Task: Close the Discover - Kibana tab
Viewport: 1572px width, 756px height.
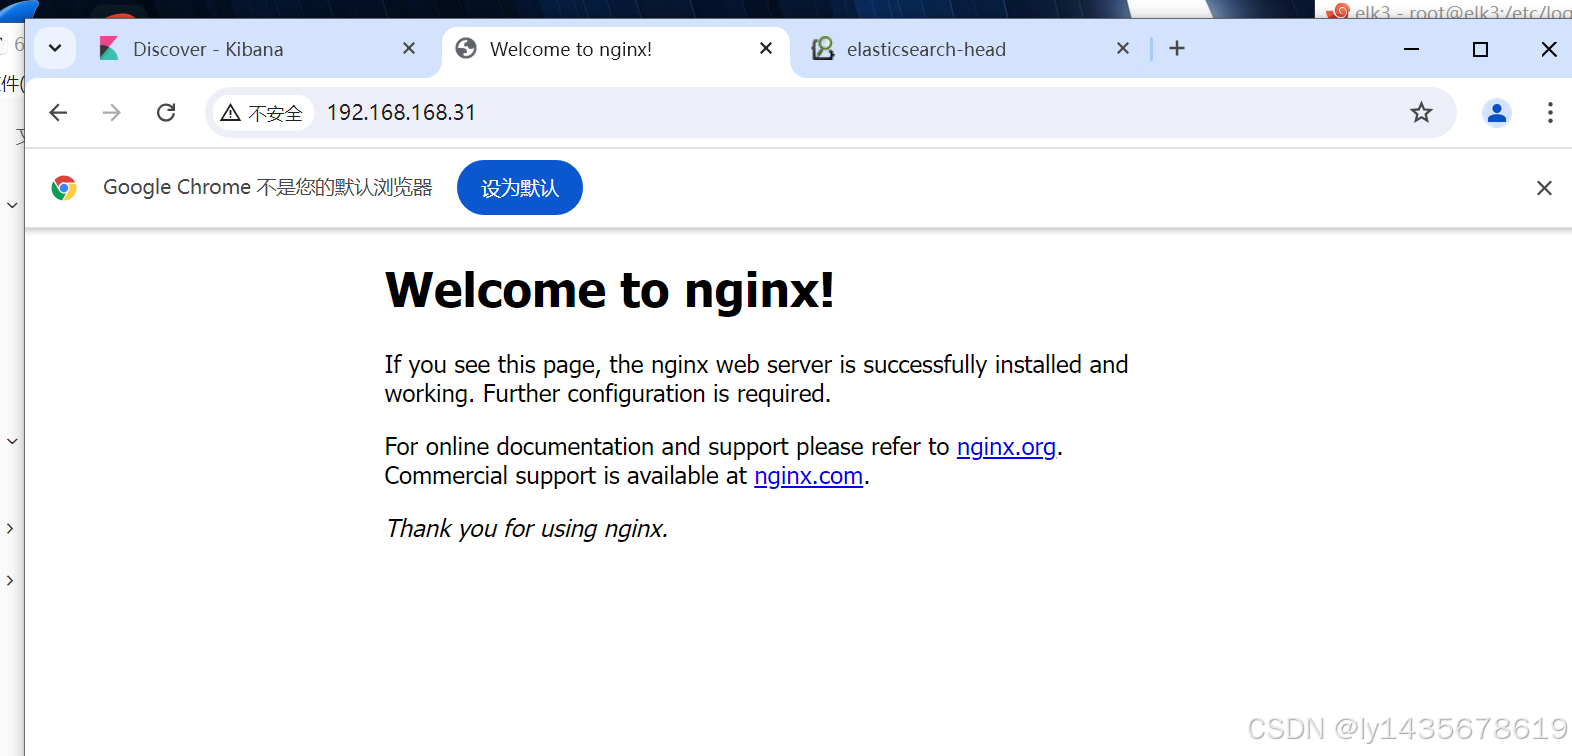Action: click(409, 48)
